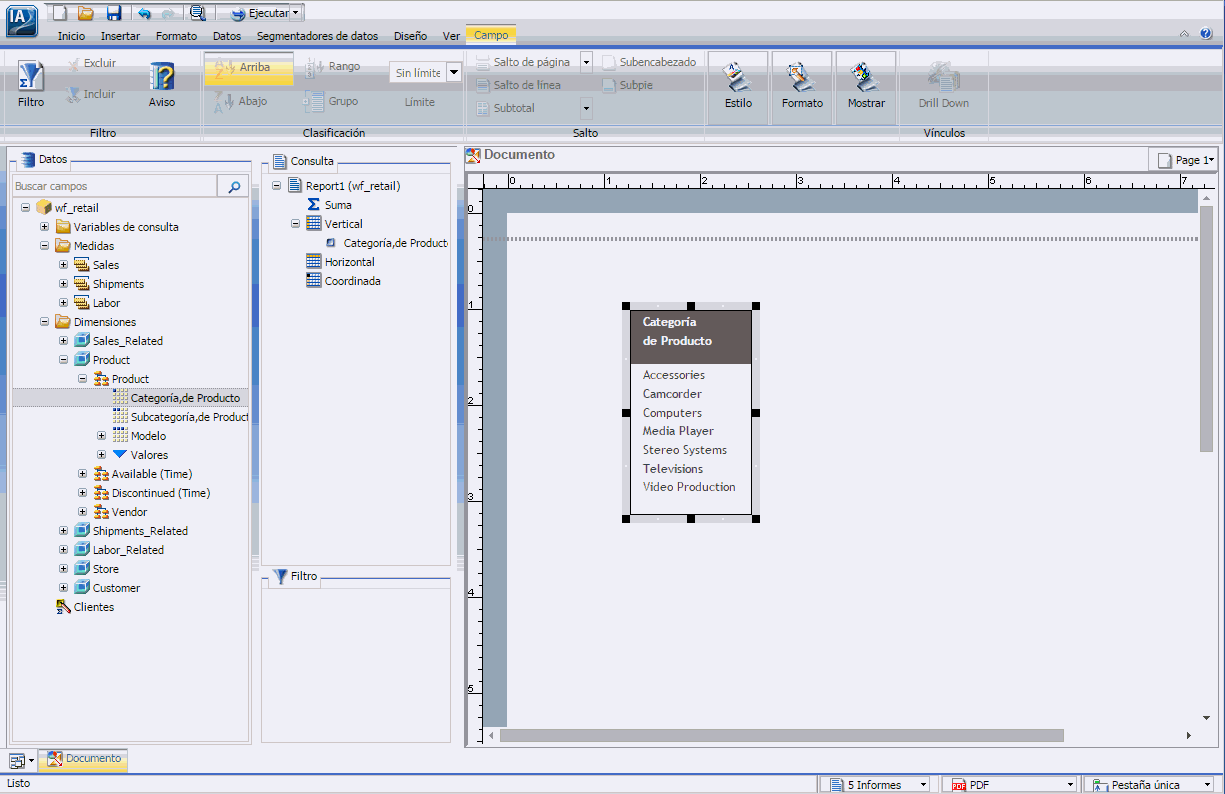Open the Insertar ribbon tab
This screenshot has height=794, width=1225.
tap(120, 36)
